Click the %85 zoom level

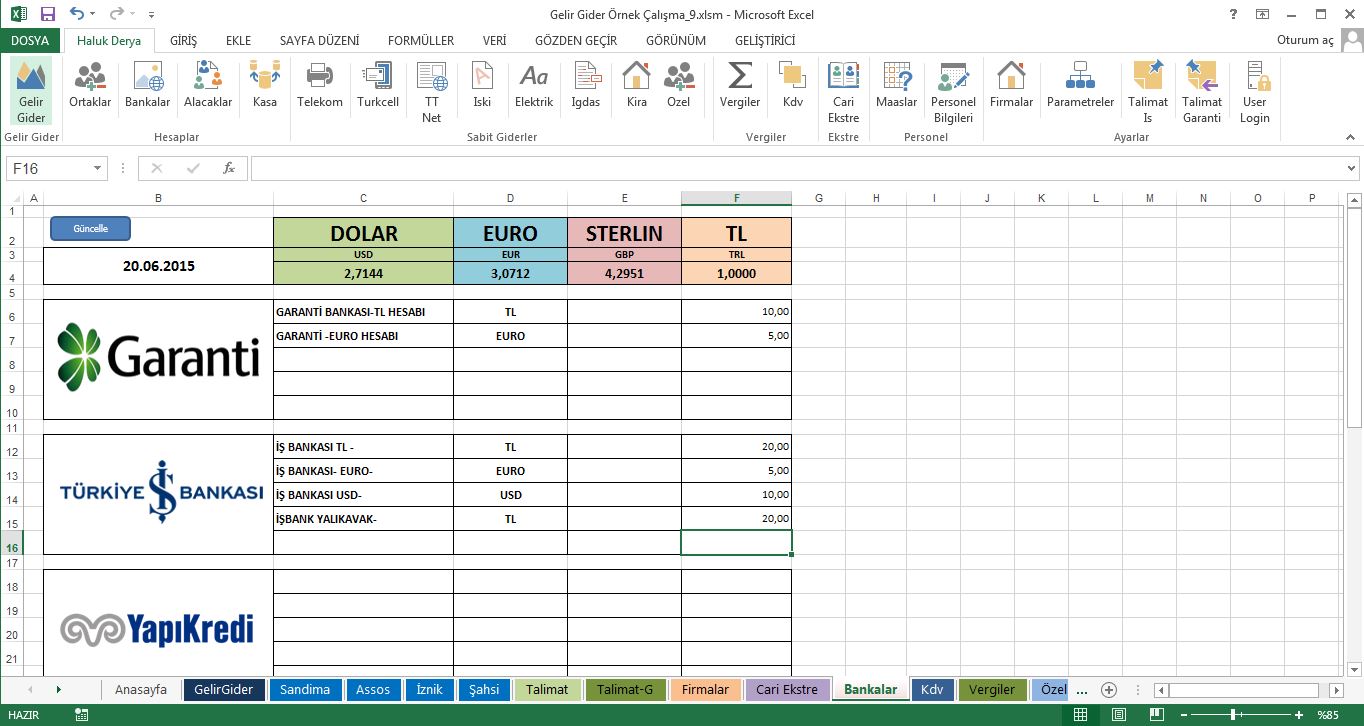click(1329, 715)
